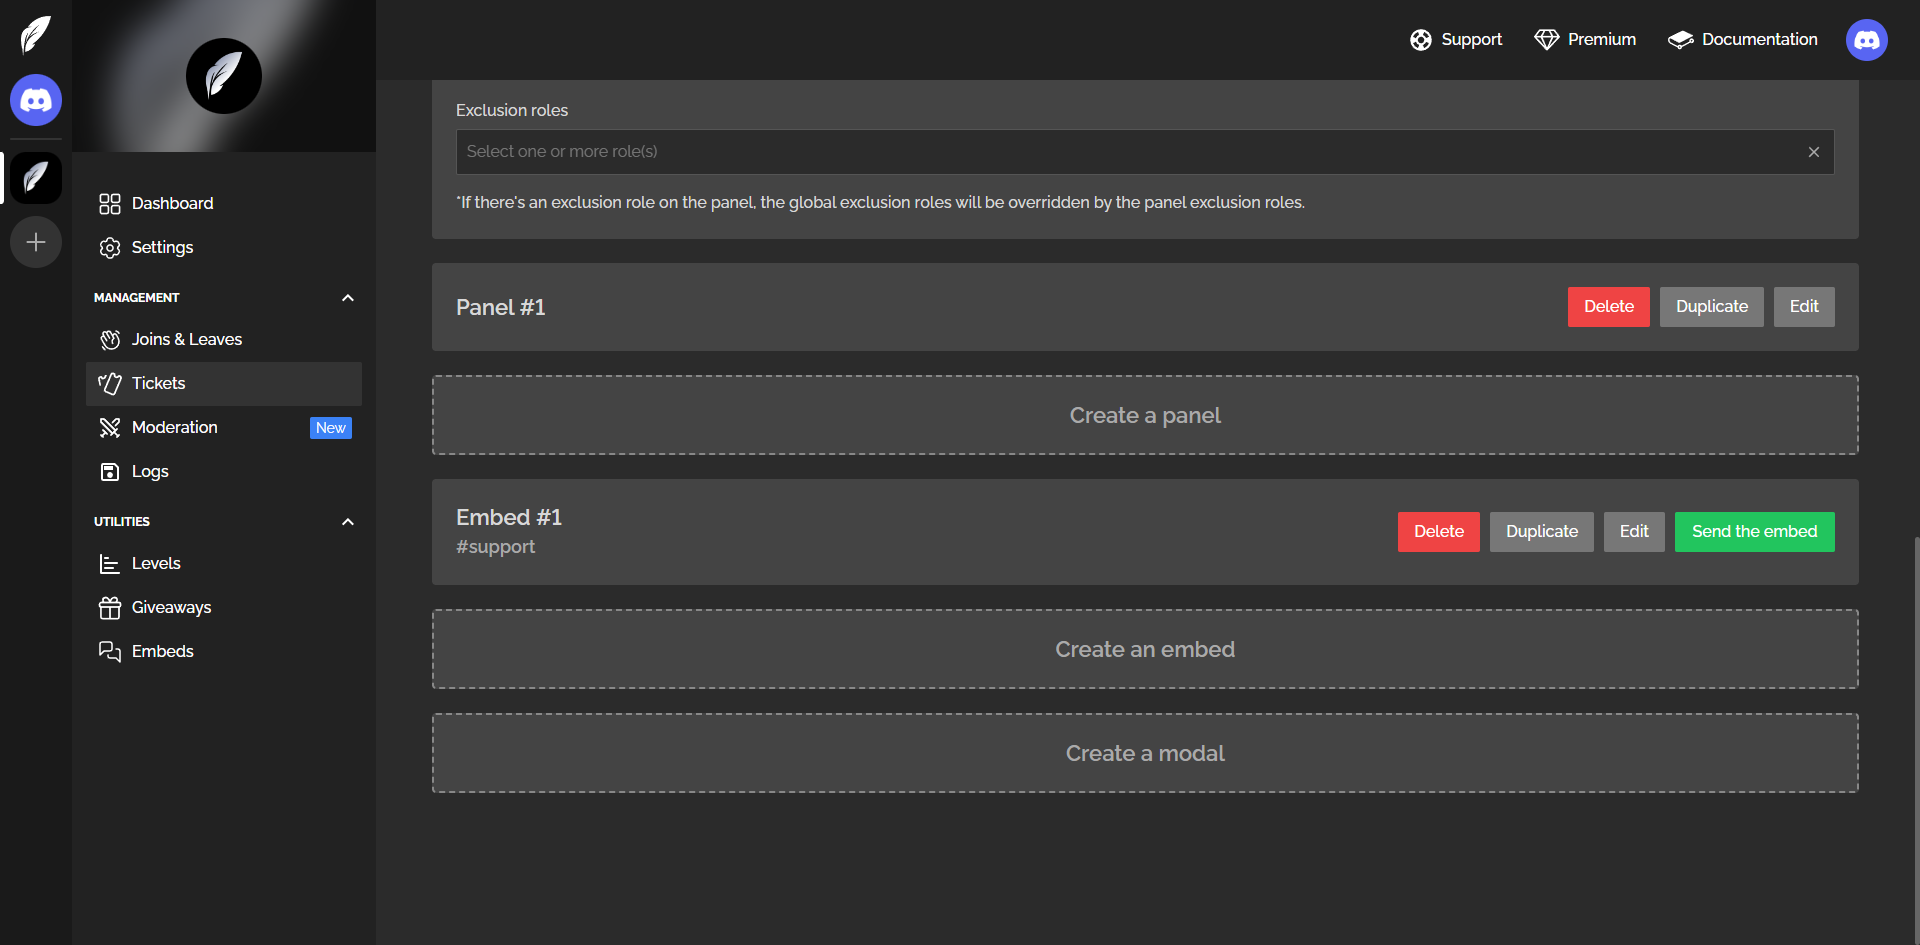Click the add server plus icon
Image resolution: width=1920 pixels, height=945 pixels.
(36, 242)
